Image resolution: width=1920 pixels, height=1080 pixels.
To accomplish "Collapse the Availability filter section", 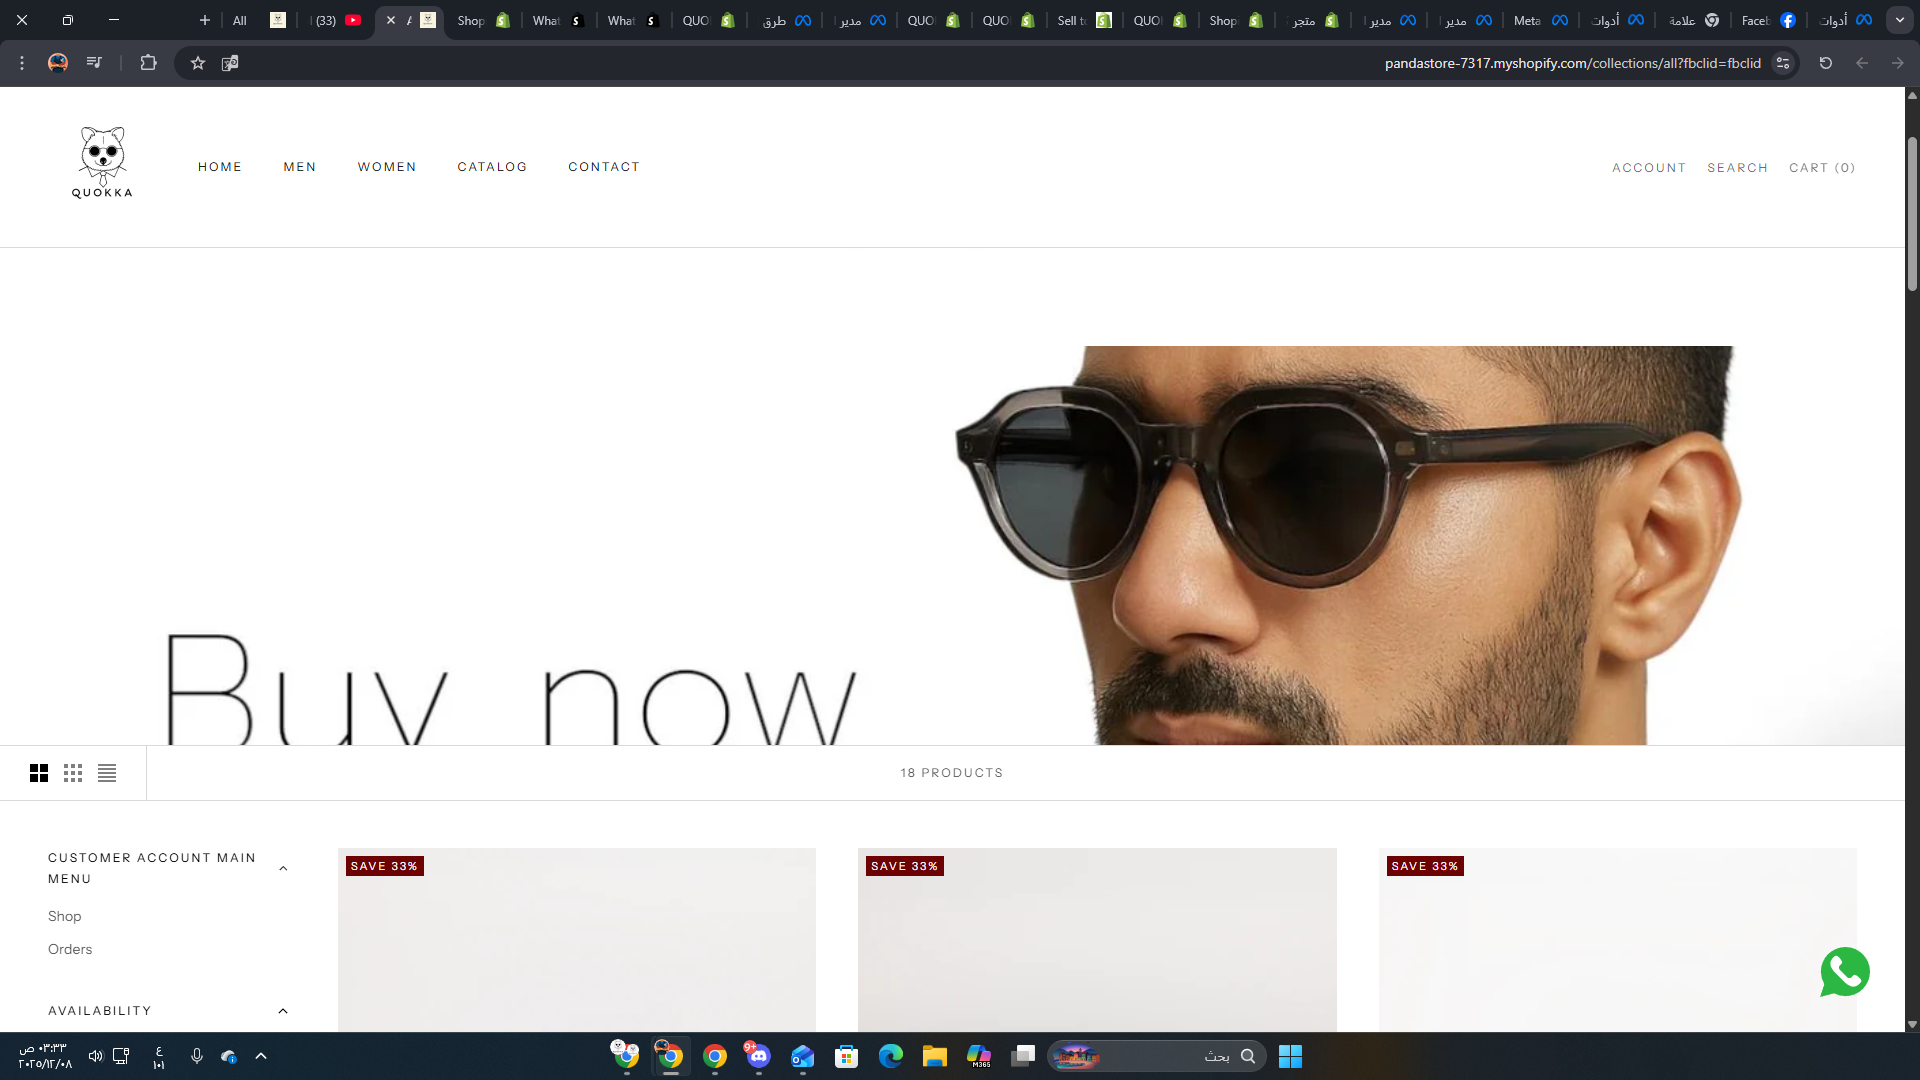I will tap(283, 1011).
